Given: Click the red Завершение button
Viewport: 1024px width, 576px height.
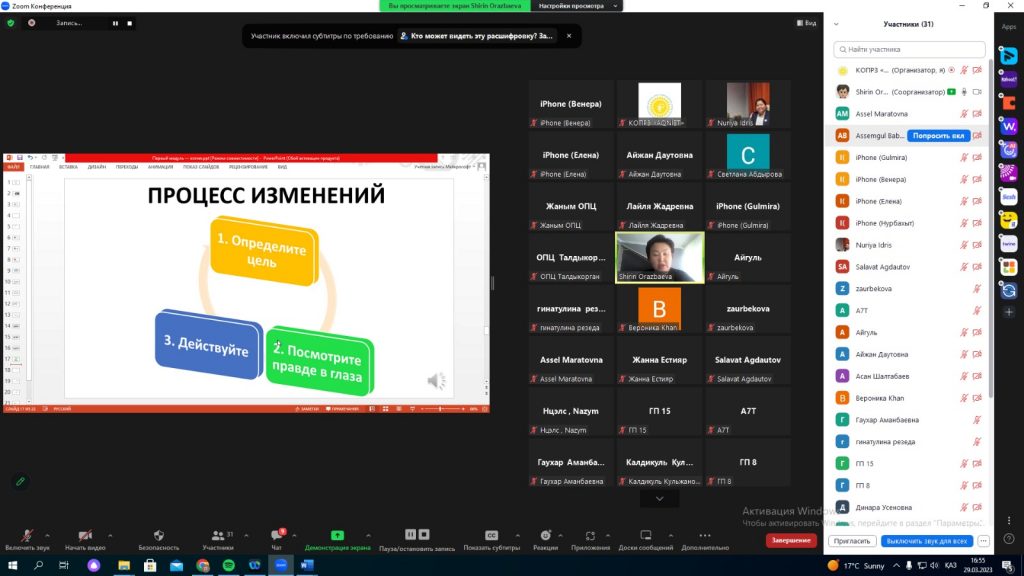Looking at the screenshot, I should tap(791, 541).
